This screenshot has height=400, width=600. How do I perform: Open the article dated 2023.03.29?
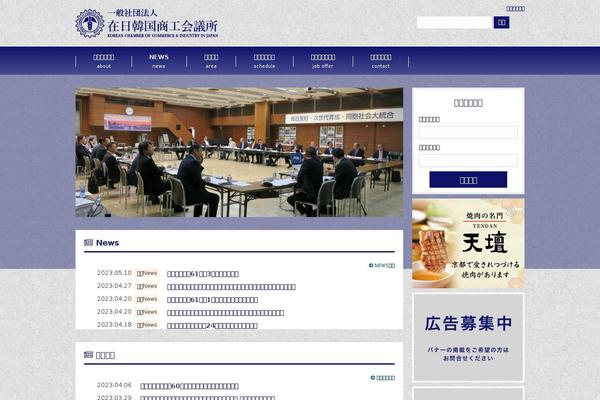207,398
